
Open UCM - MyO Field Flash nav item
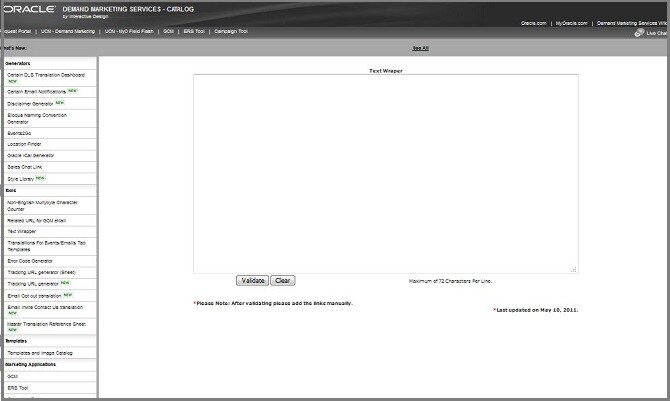(x=129, y=31)
